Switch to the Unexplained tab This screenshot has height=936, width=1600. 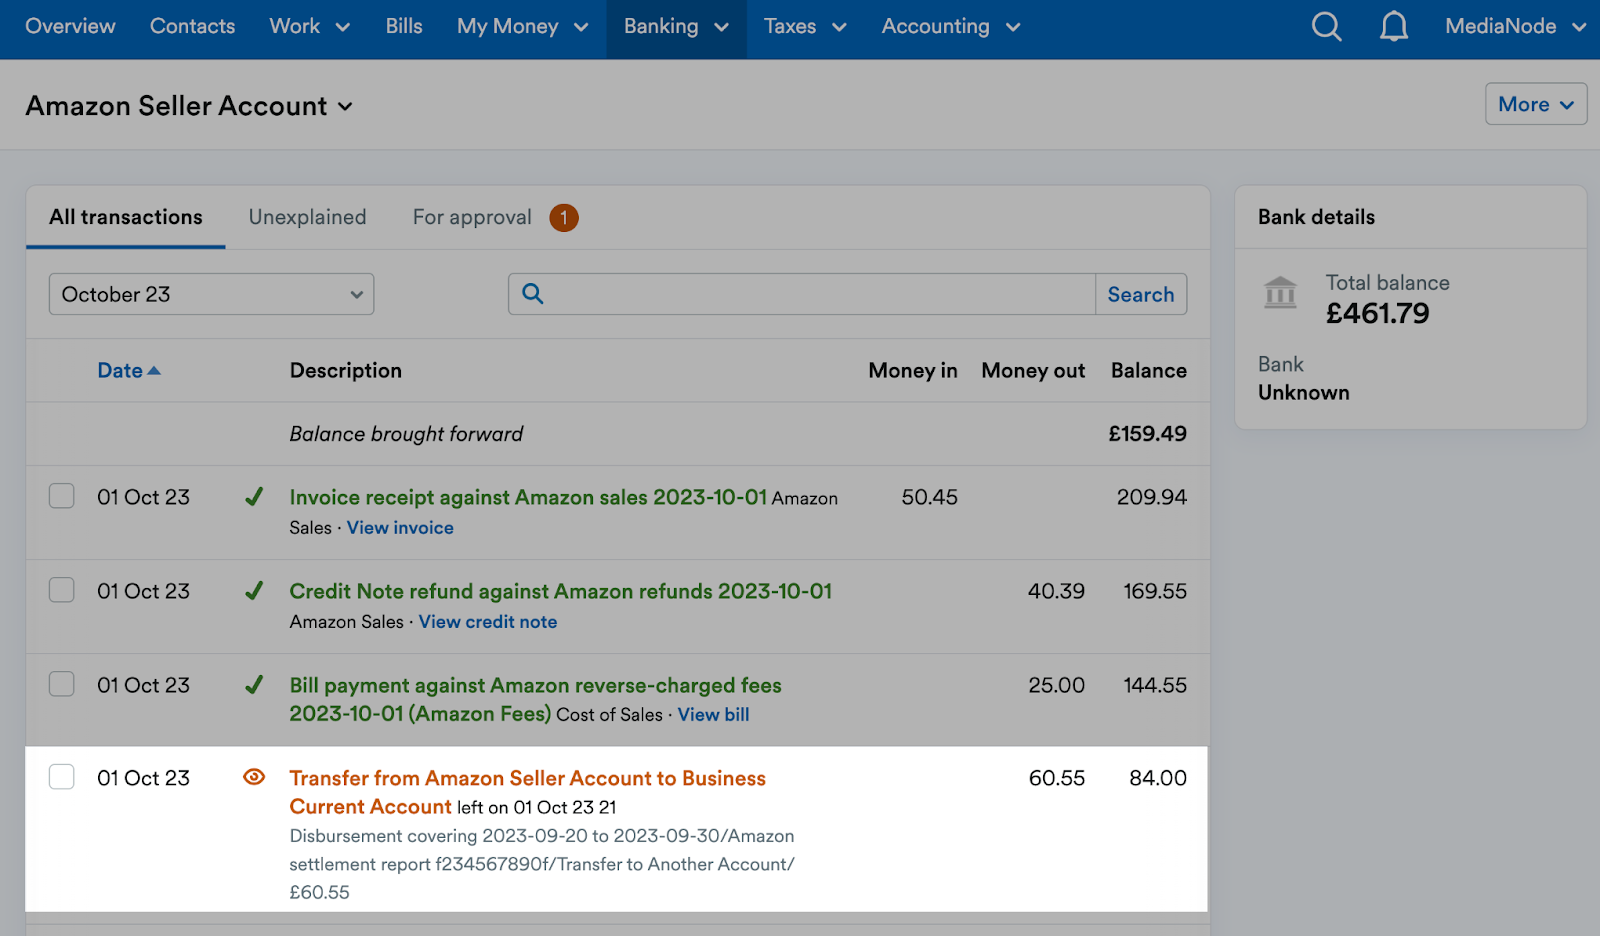(307, 217)
